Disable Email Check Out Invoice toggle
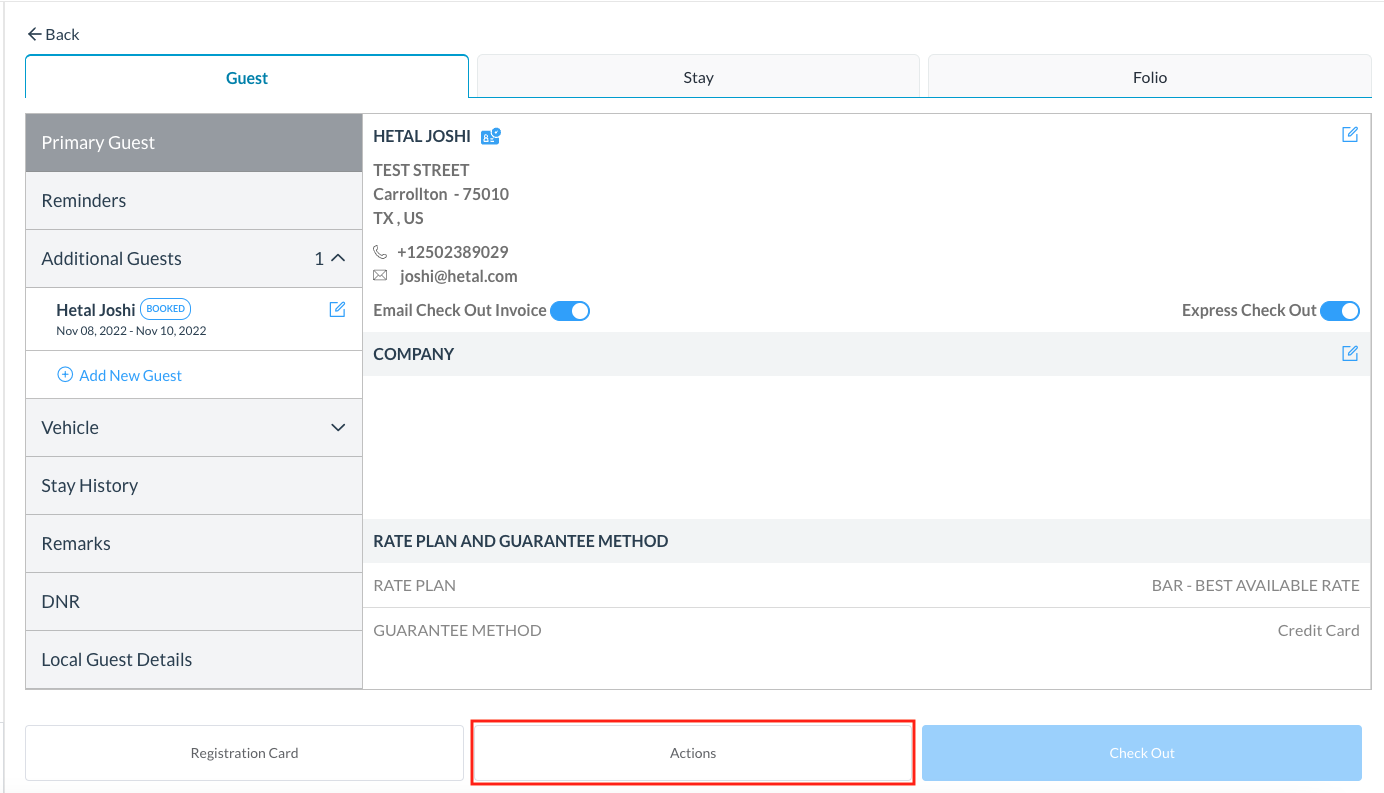The image size is (1384, 793). tap(570, 311)
